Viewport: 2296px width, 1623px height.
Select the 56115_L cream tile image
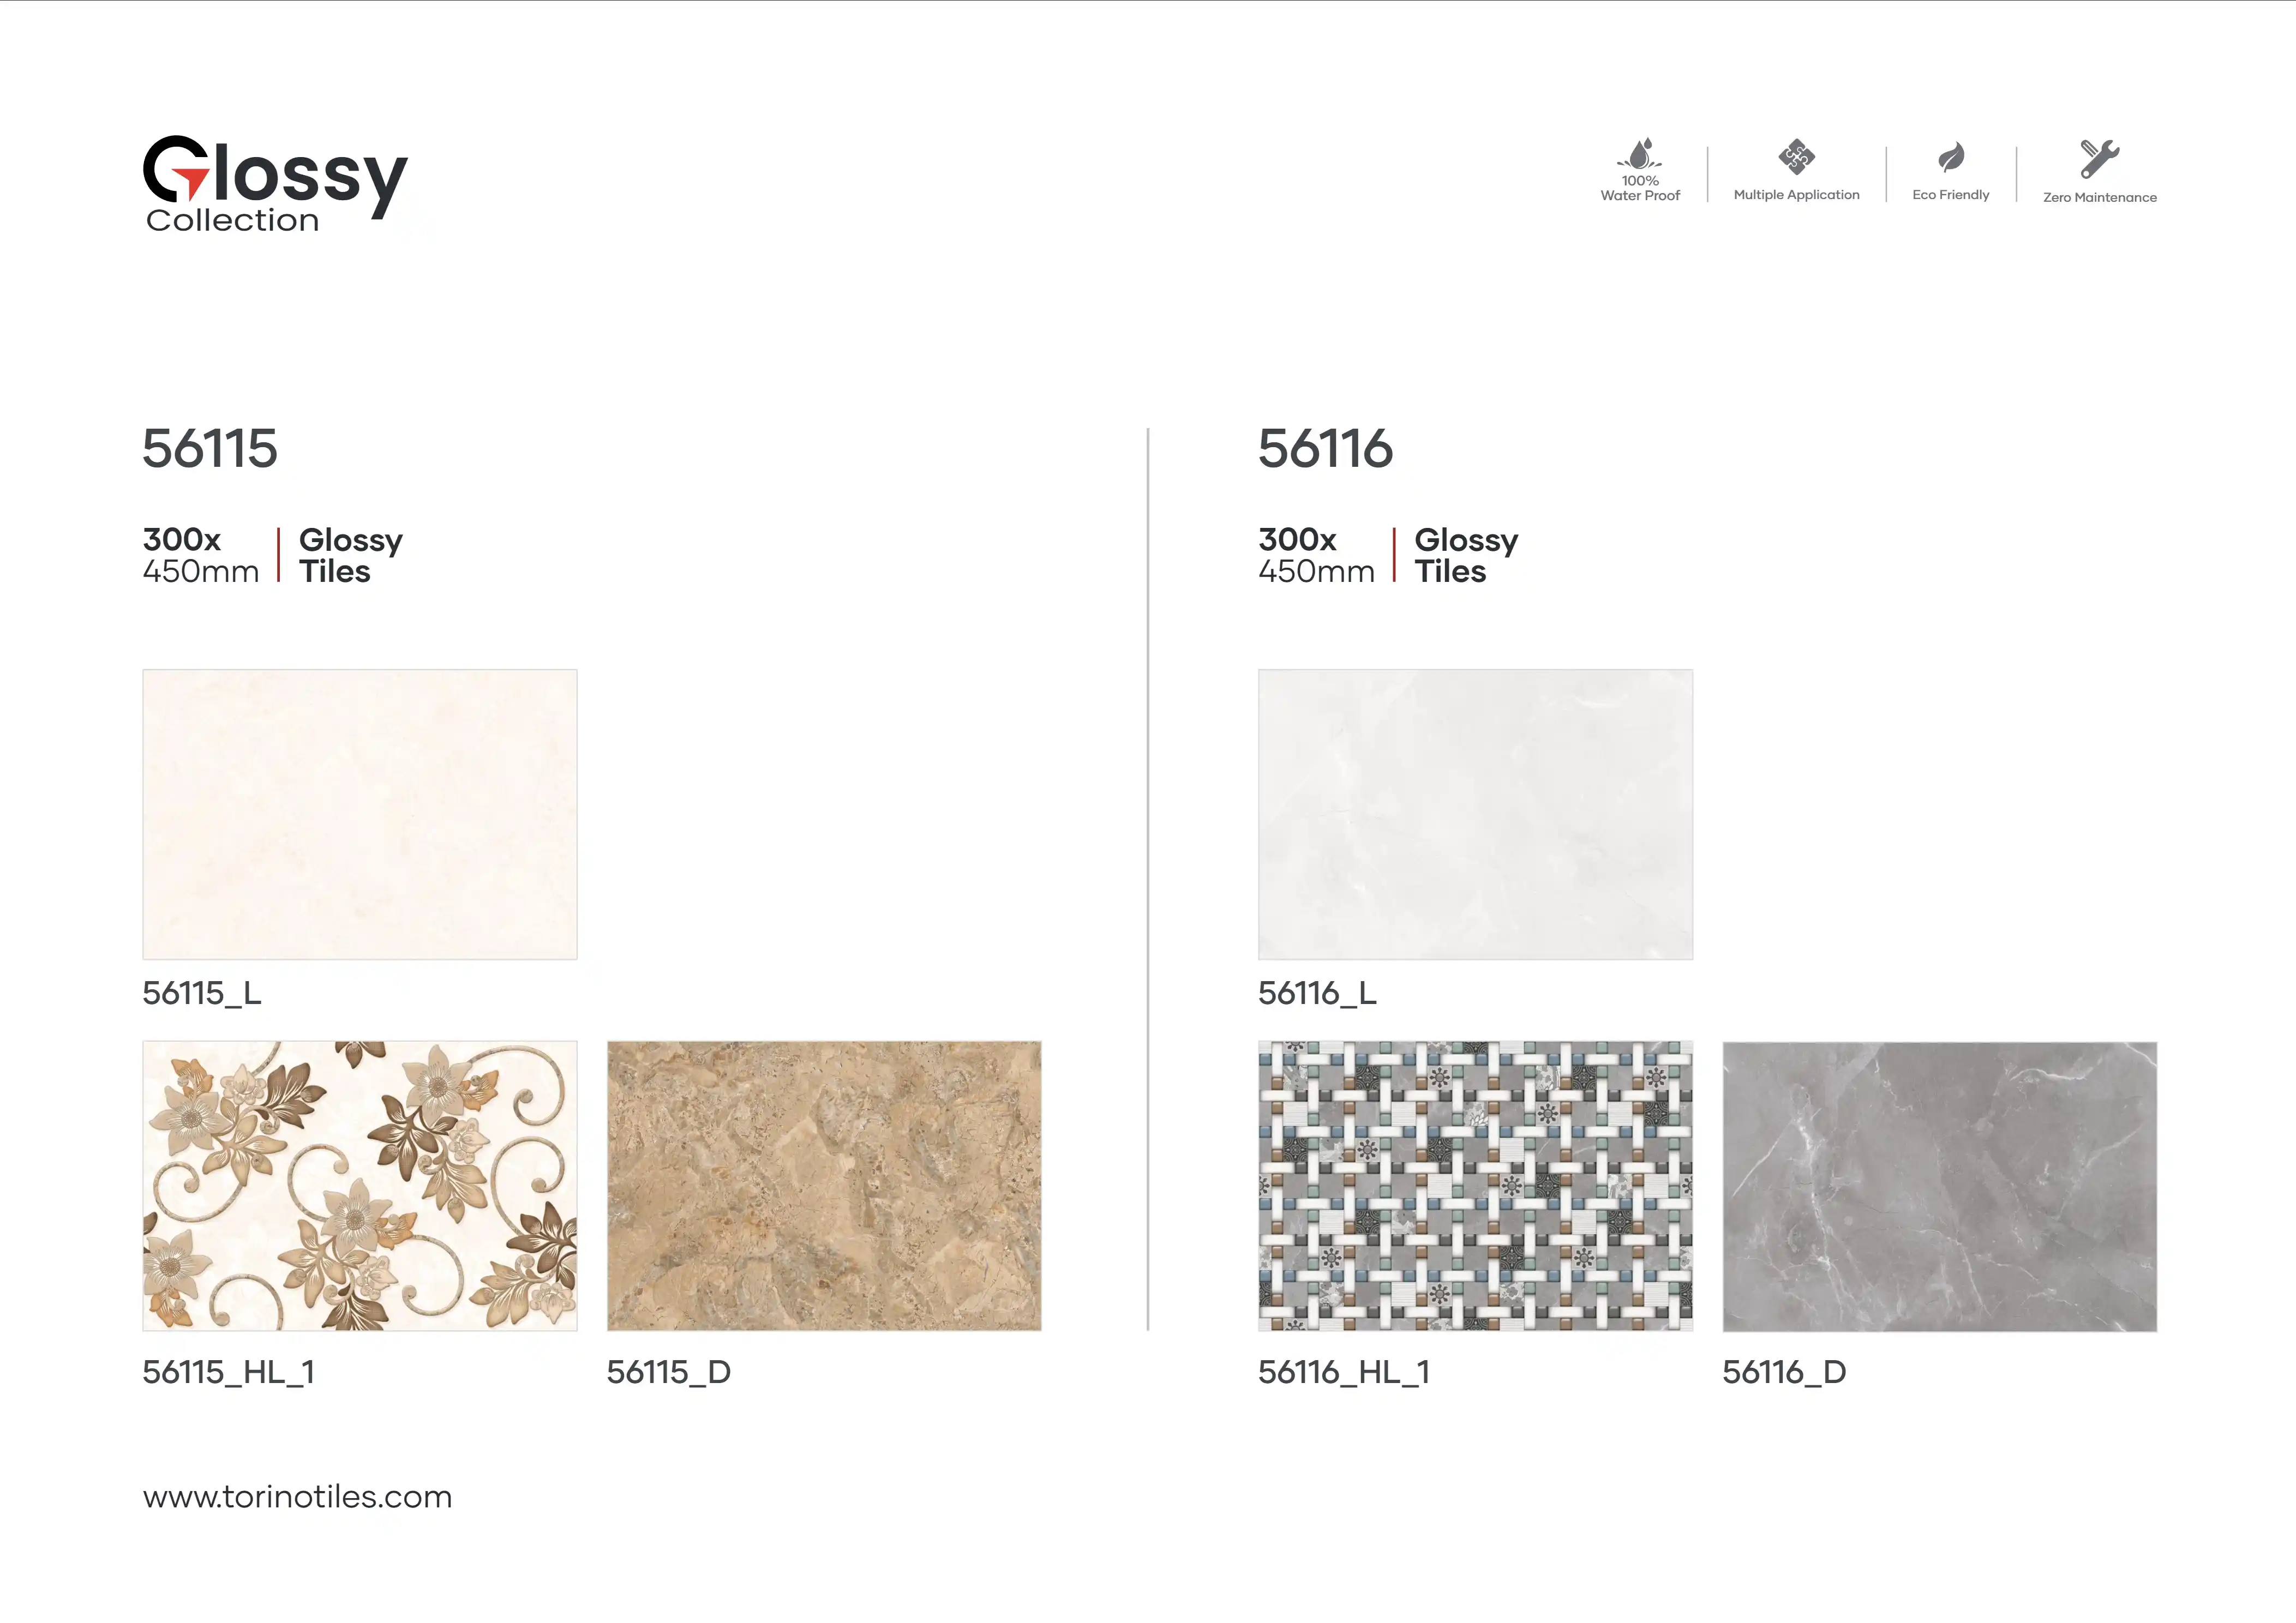(x=360, y=814)
